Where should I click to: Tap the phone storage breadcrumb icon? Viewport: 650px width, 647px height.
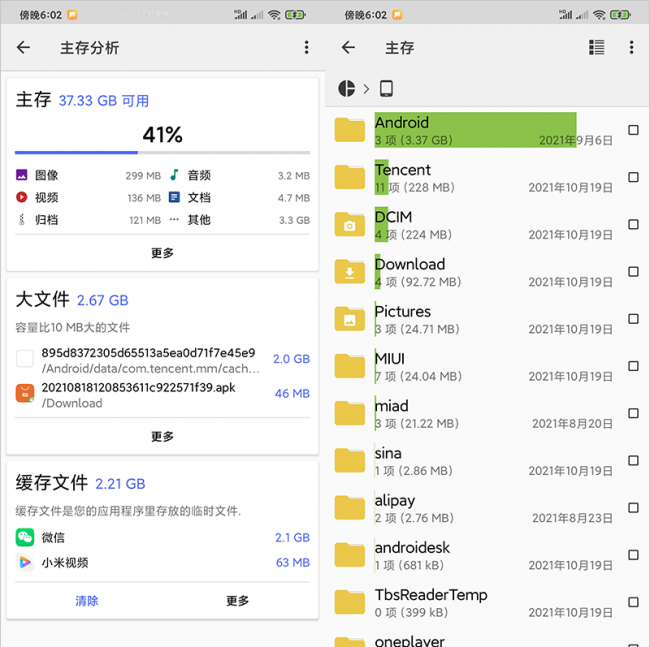(386, 88)
